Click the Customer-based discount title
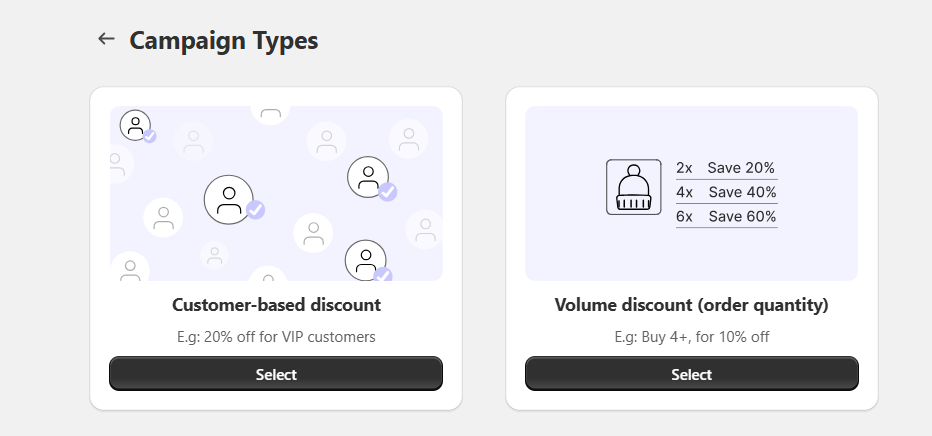 click(x=276, y=305)
